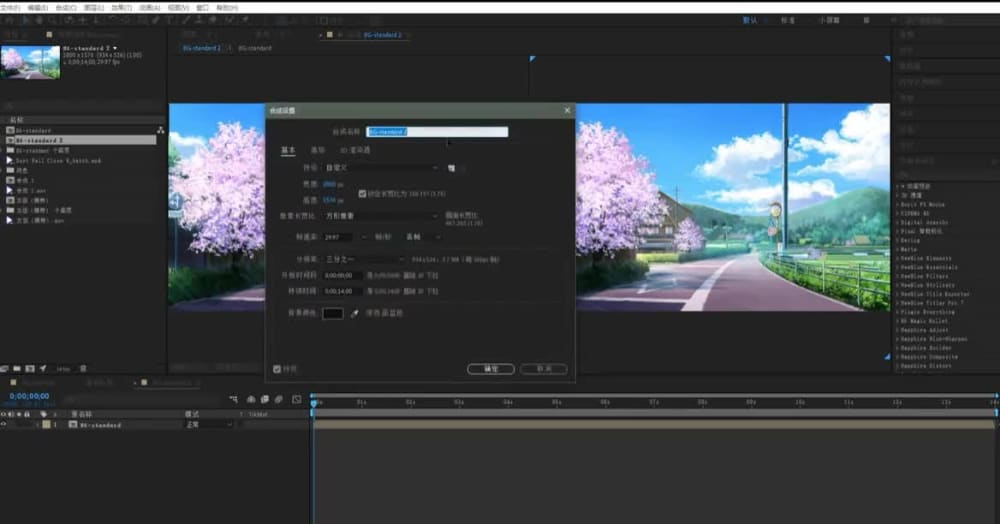
Task: Click the duration field in dialog
Action: 342,291
